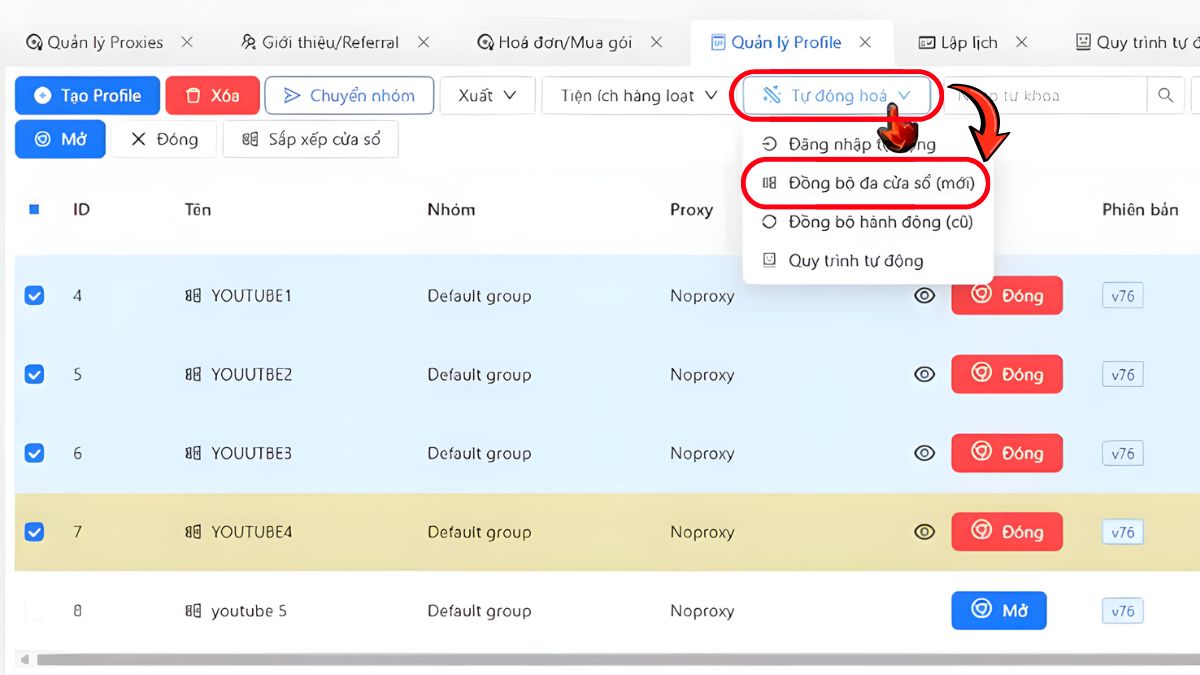This screenshot has width=1200, height=675.
Task: Click the eye icon in YOUTUBE1 row
Action: (925, 296)
